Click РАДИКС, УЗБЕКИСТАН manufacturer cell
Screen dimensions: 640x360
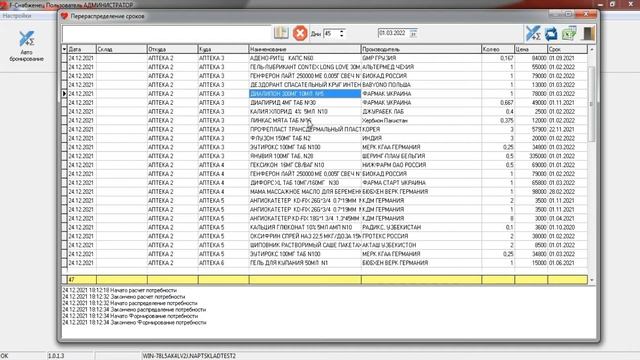[421, 227]
